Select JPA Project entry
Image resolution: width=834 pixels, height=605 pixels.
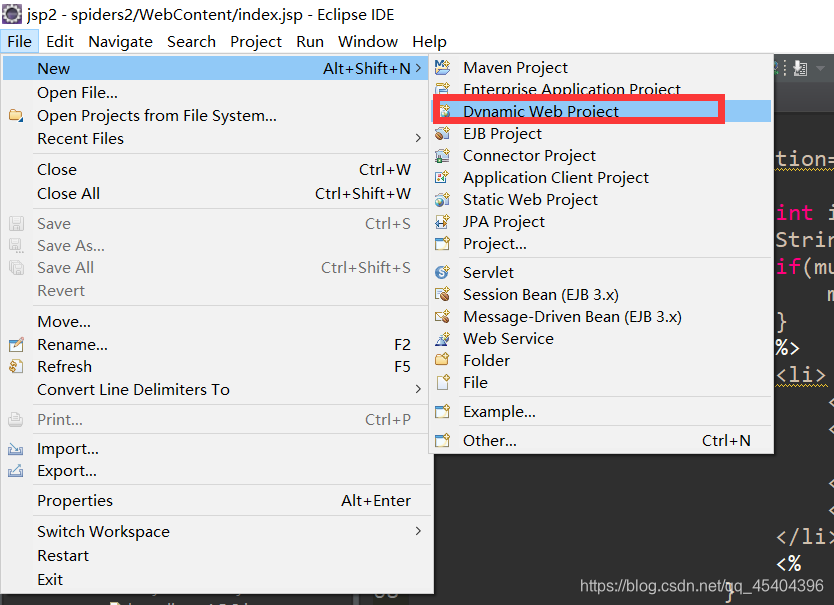602,221
